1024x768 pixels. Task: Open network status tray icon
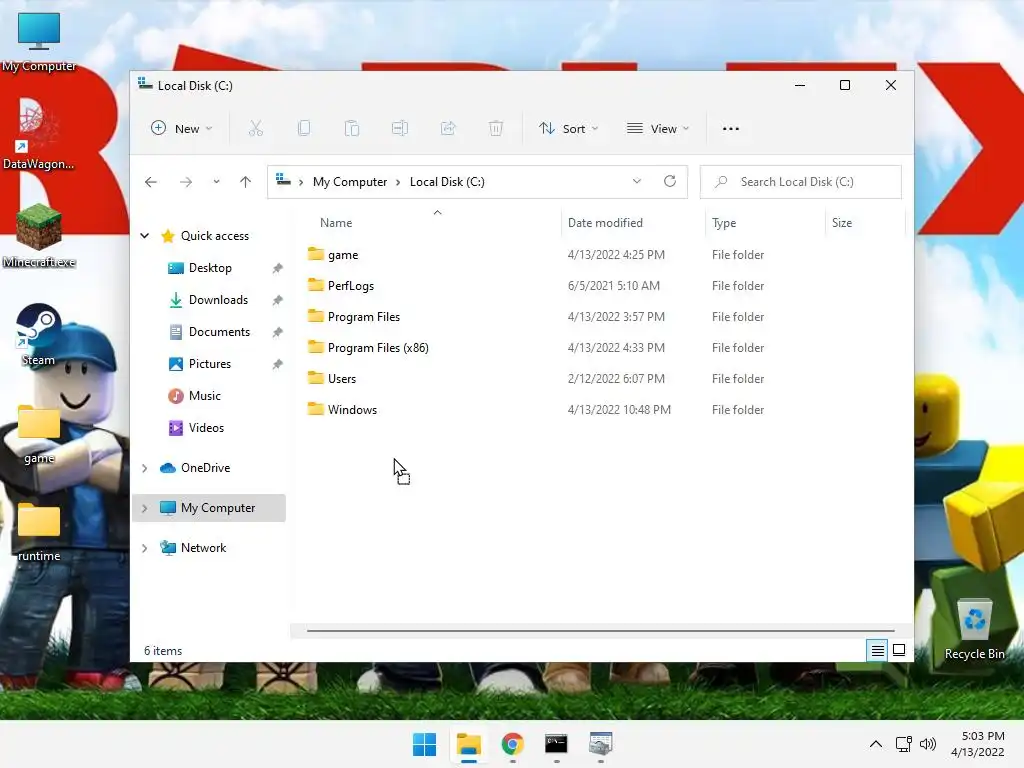[x=904, y=744]
